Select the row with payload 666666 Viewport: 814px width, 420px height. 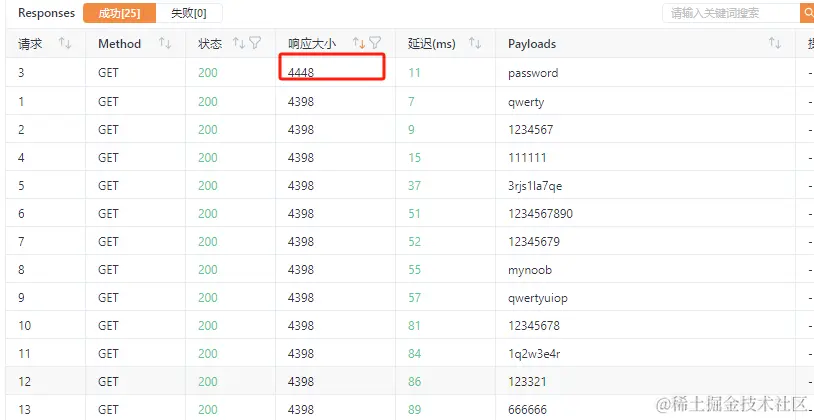pos(410,408)
